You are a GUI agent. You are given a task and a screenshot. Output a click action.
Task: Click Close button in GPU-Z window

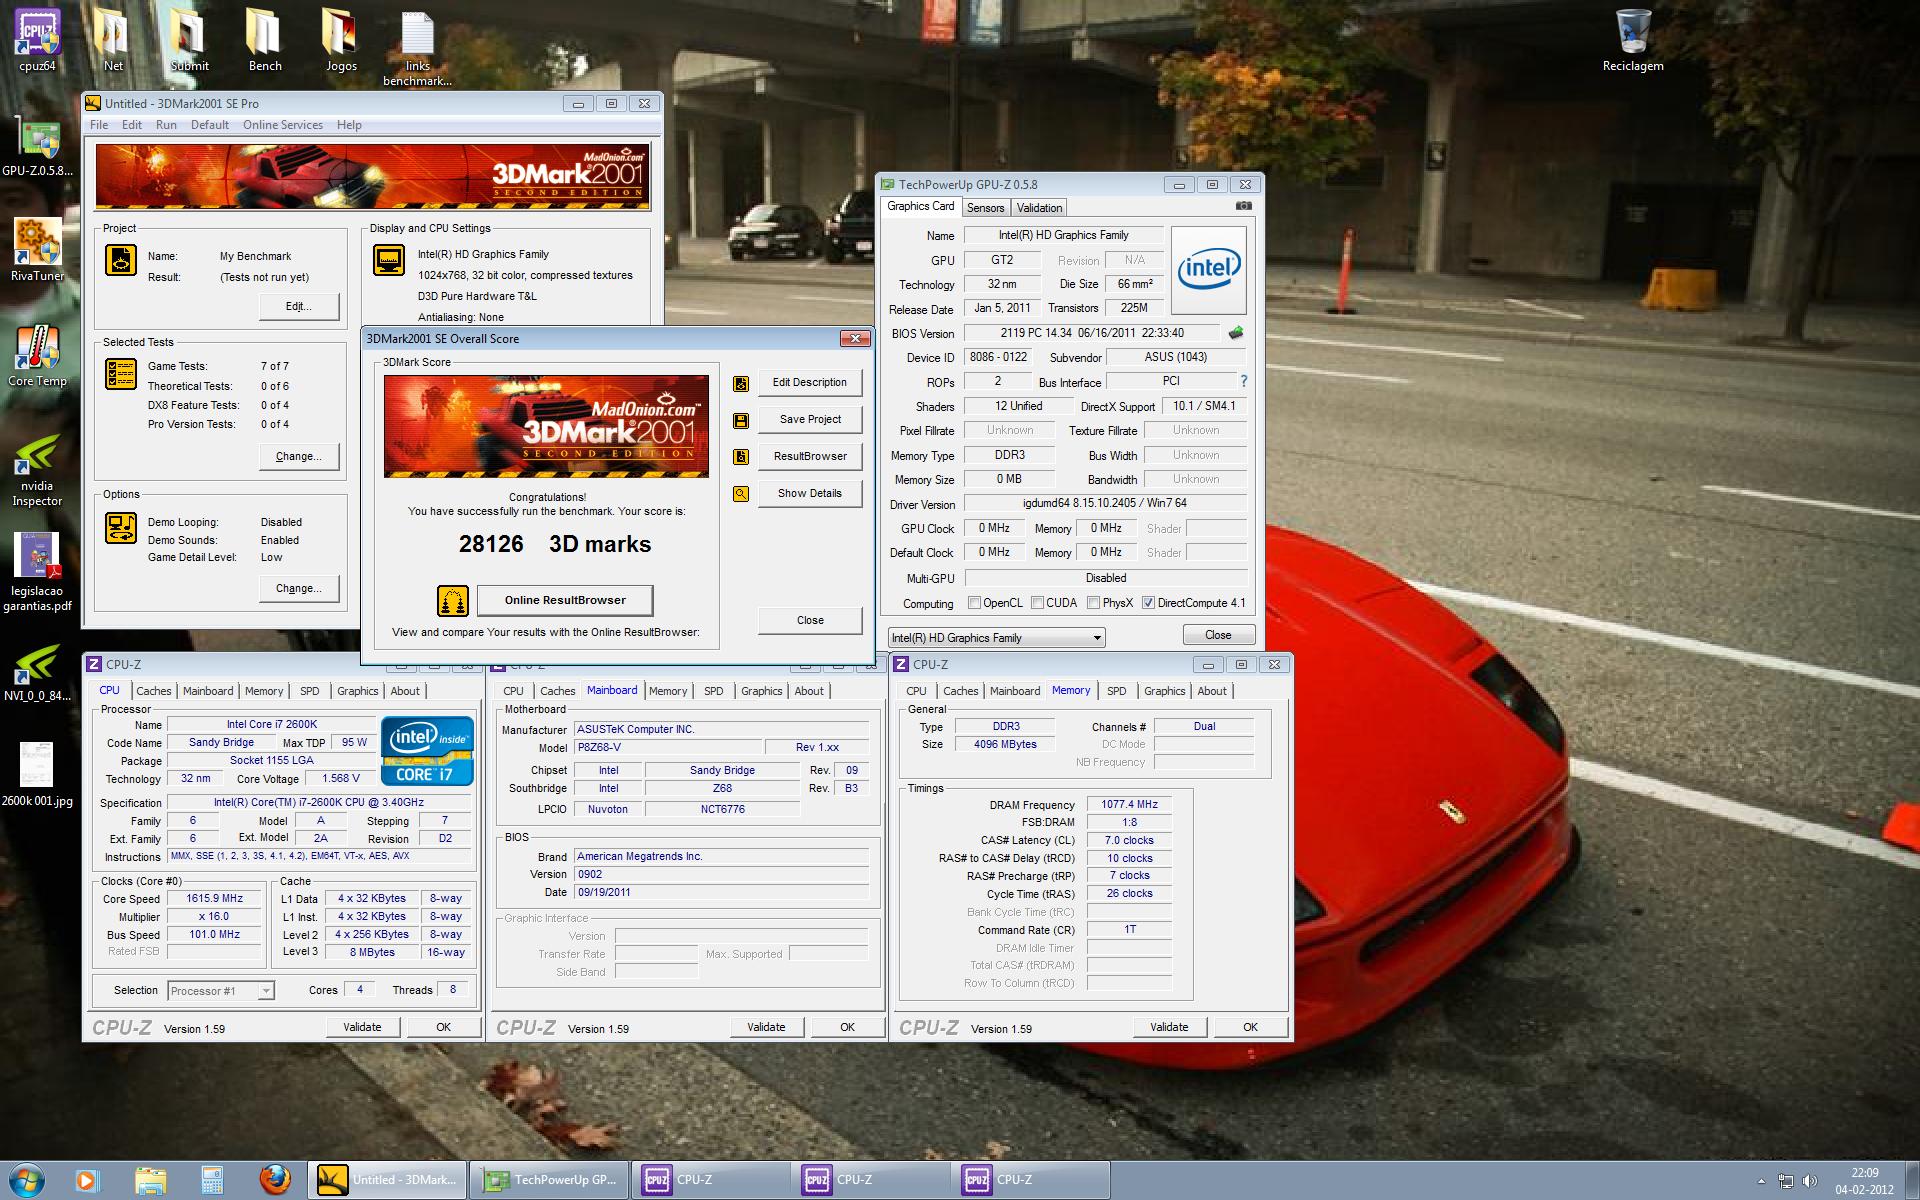click(x=1218, y=635)
